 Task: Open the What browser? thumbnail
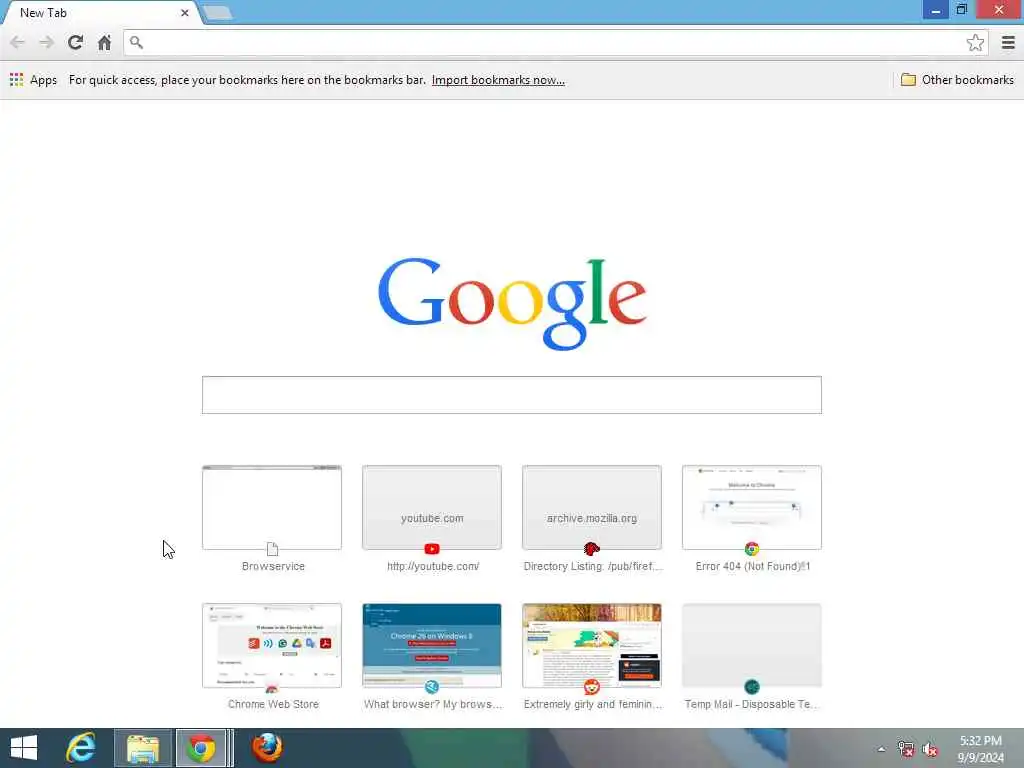pos(432,645)
